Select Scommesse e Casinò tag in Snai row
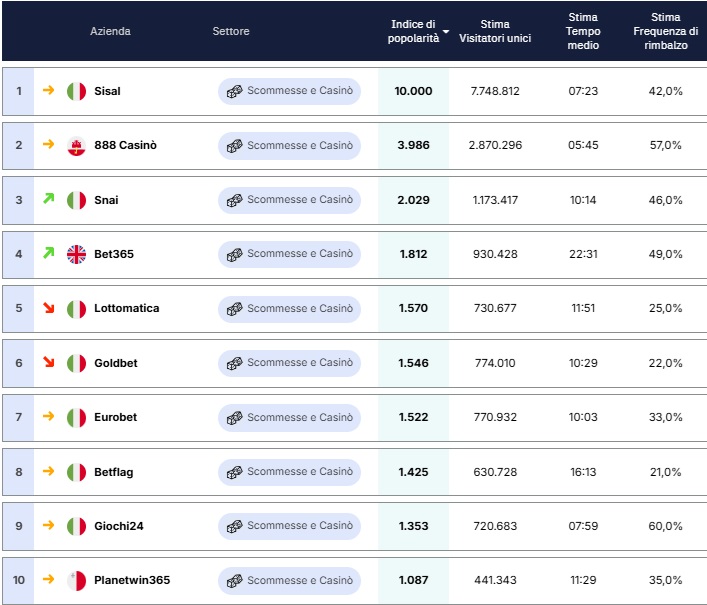This screenshot has width=707, height=605. 289,200
